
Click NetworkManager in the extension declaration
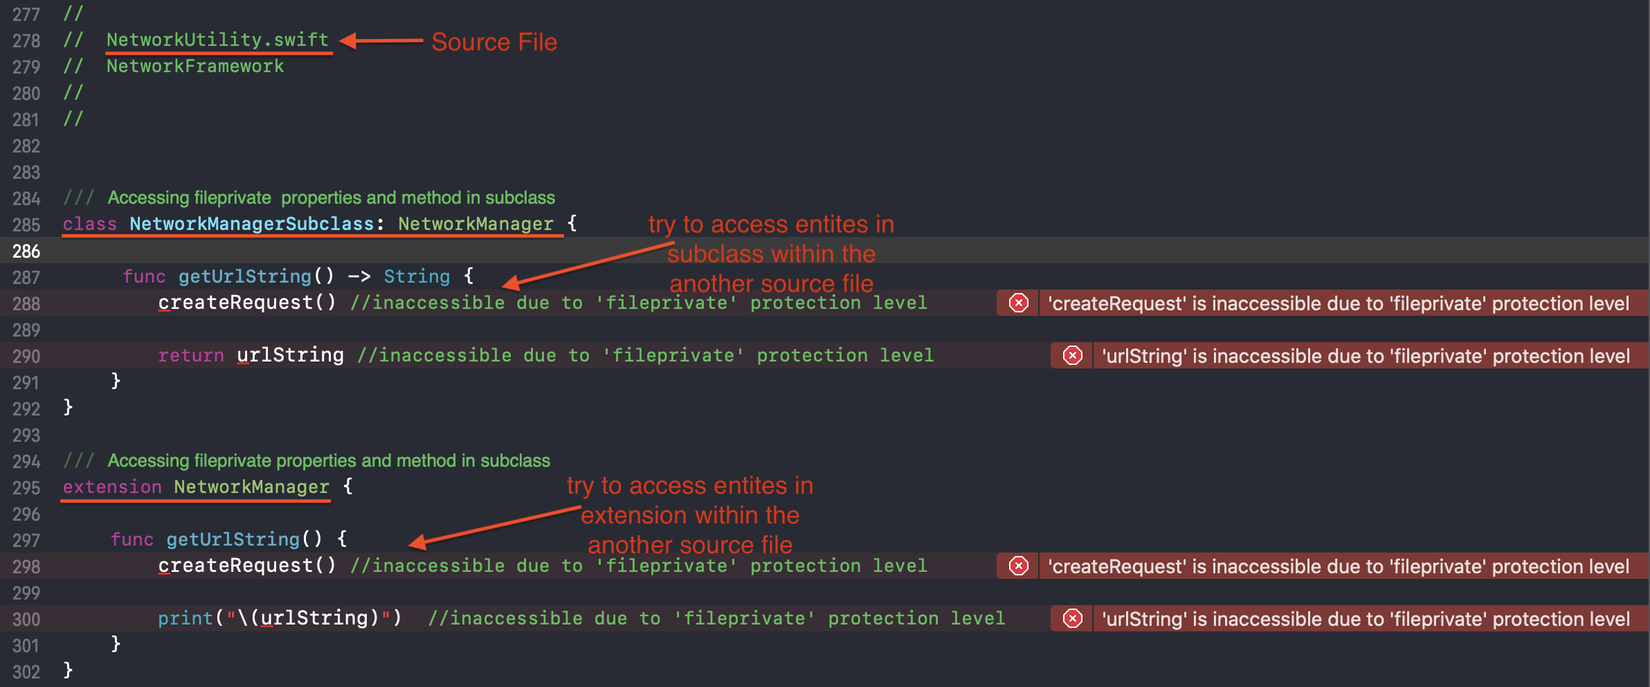tap(251, 487)
